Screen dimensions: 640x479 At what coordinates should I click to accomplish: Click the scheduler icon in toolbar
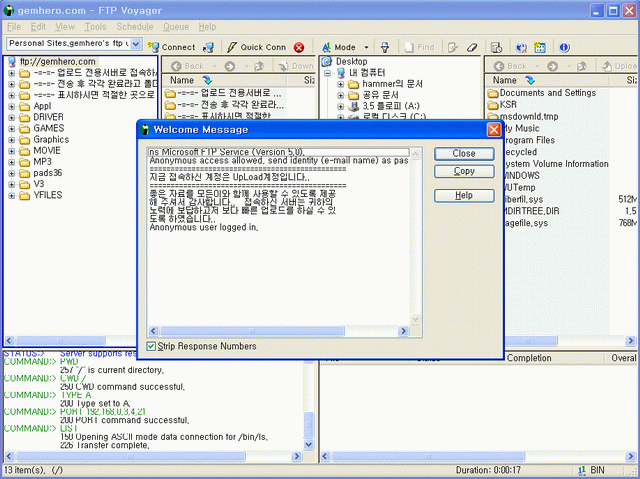496,47
